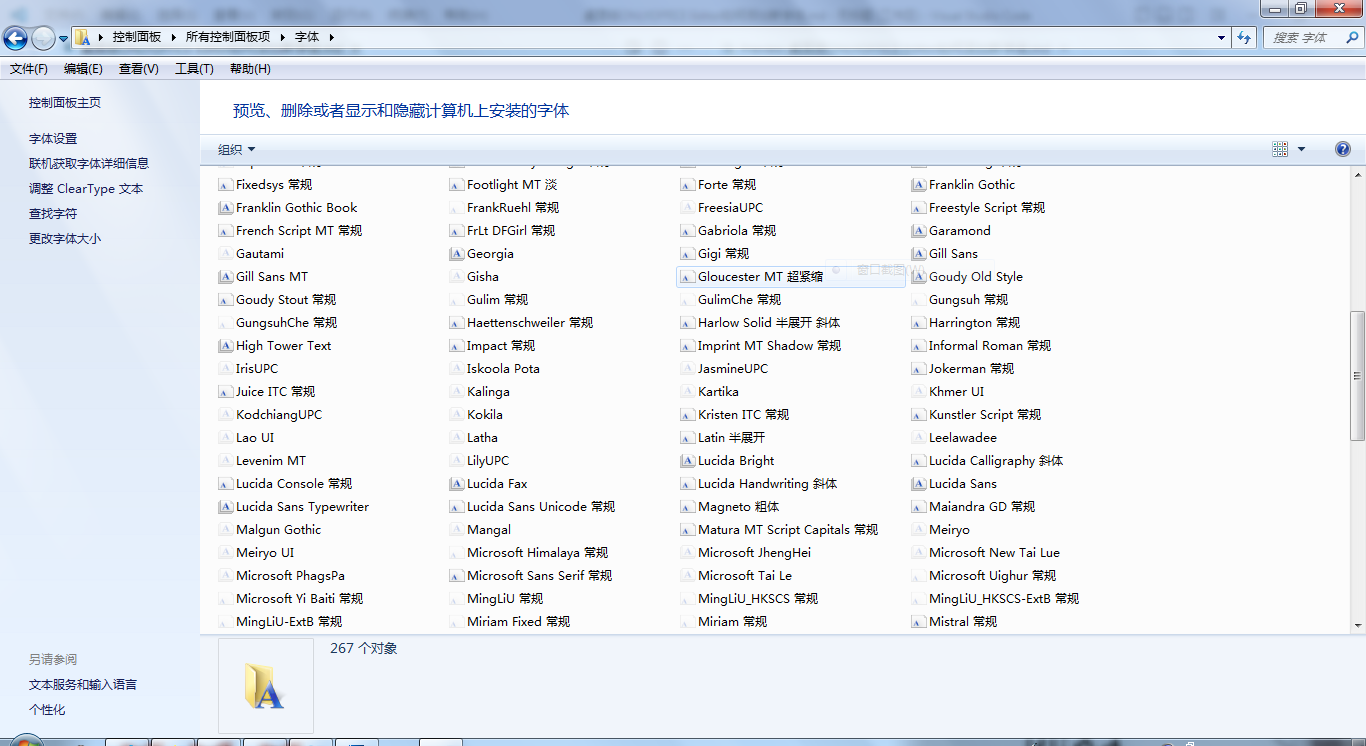The image size is (1366, 746).
Task: Open 联机获取字体详细信息 link
Action: click(x=89, y=163)
